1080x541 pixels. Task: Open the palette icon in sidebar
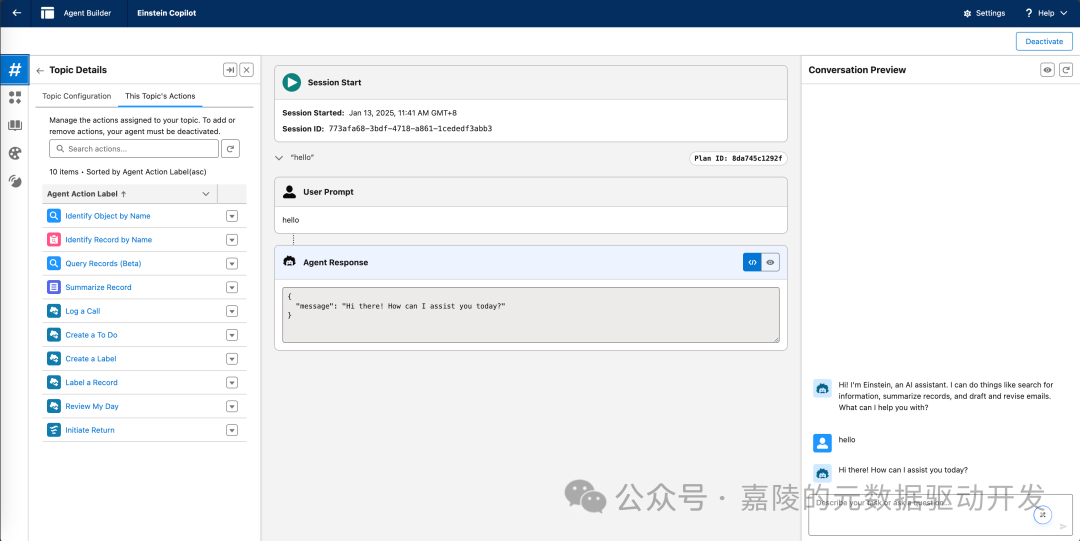14,153
